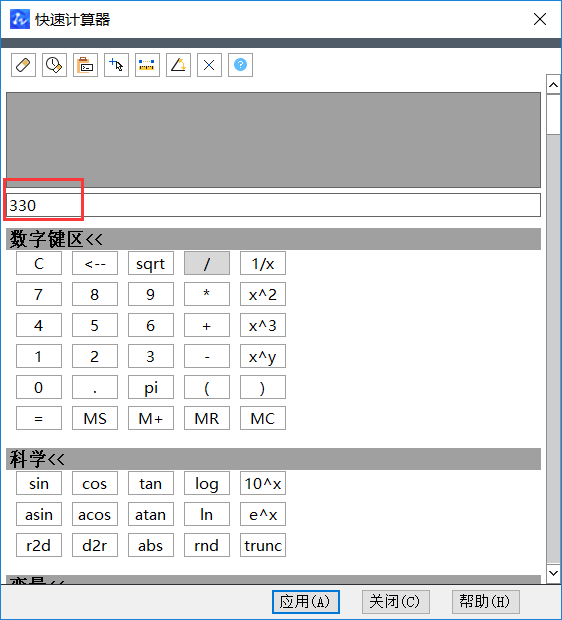Viewport: 562px width, 620px height.
Task: Click the acos function button
Action: click(x=95, y=514)
